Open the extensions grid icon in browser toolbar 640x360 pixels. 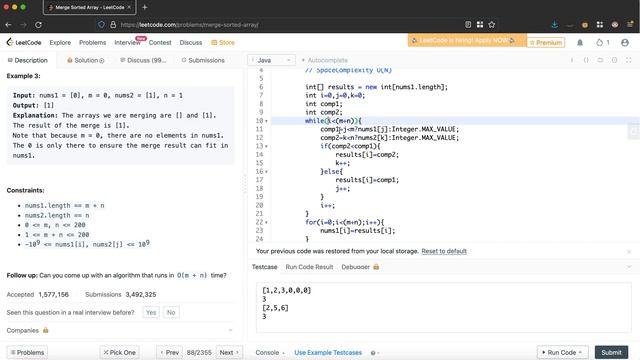600,24
